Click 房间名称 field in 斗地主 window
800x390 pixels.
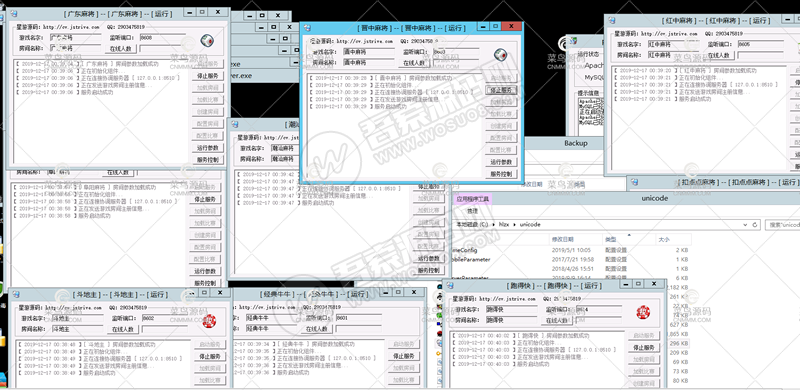click(x=78, y=329)
